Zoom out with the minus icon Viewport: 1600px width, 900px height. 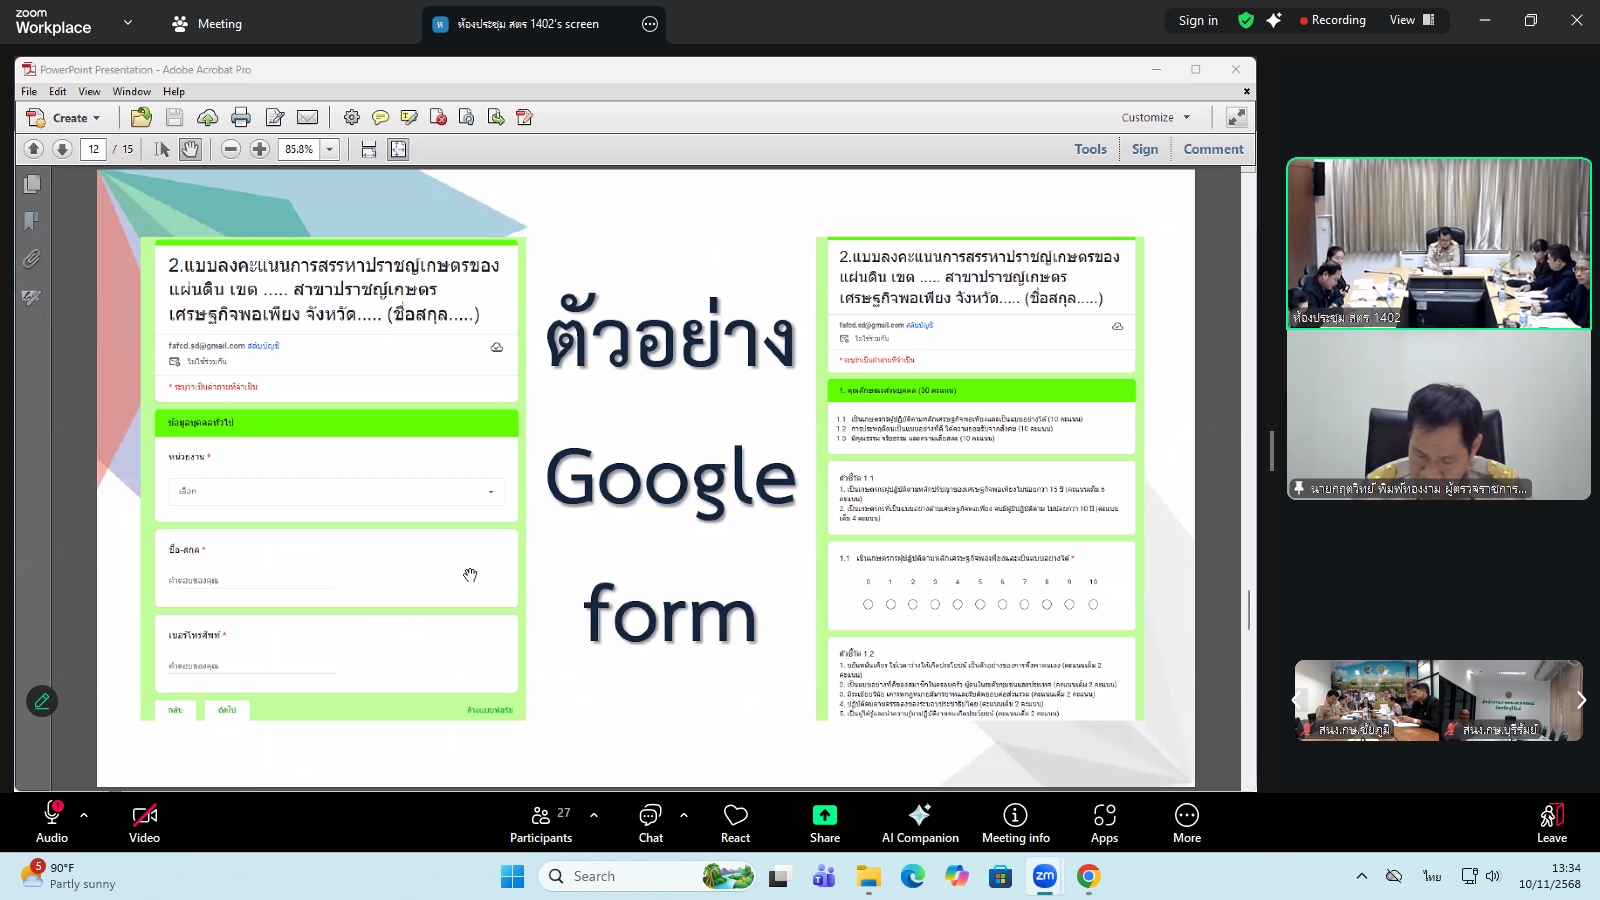pyautogui.click(x=230, y=148)
